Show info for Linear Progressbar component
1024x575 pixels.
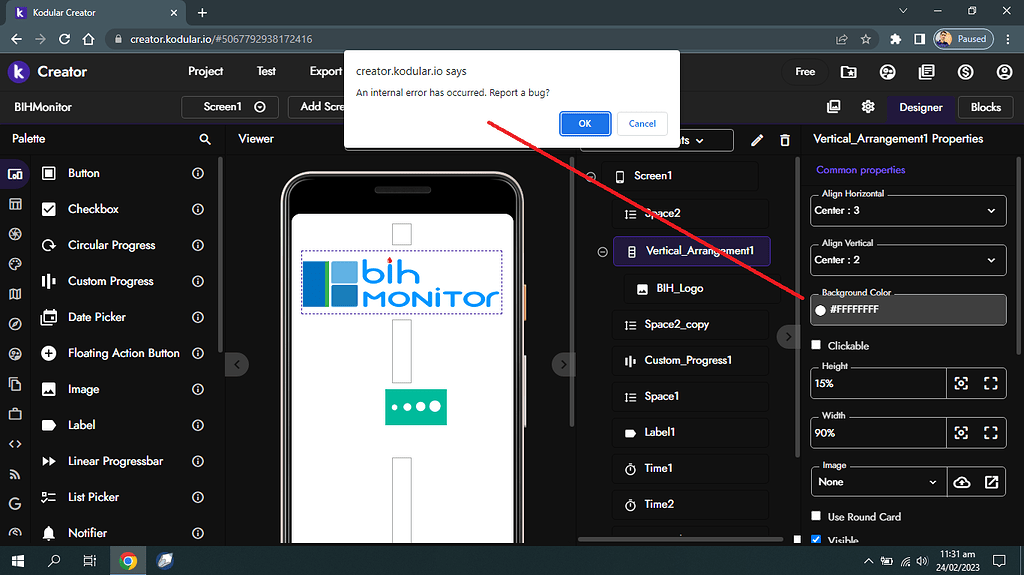pos(198,461)
